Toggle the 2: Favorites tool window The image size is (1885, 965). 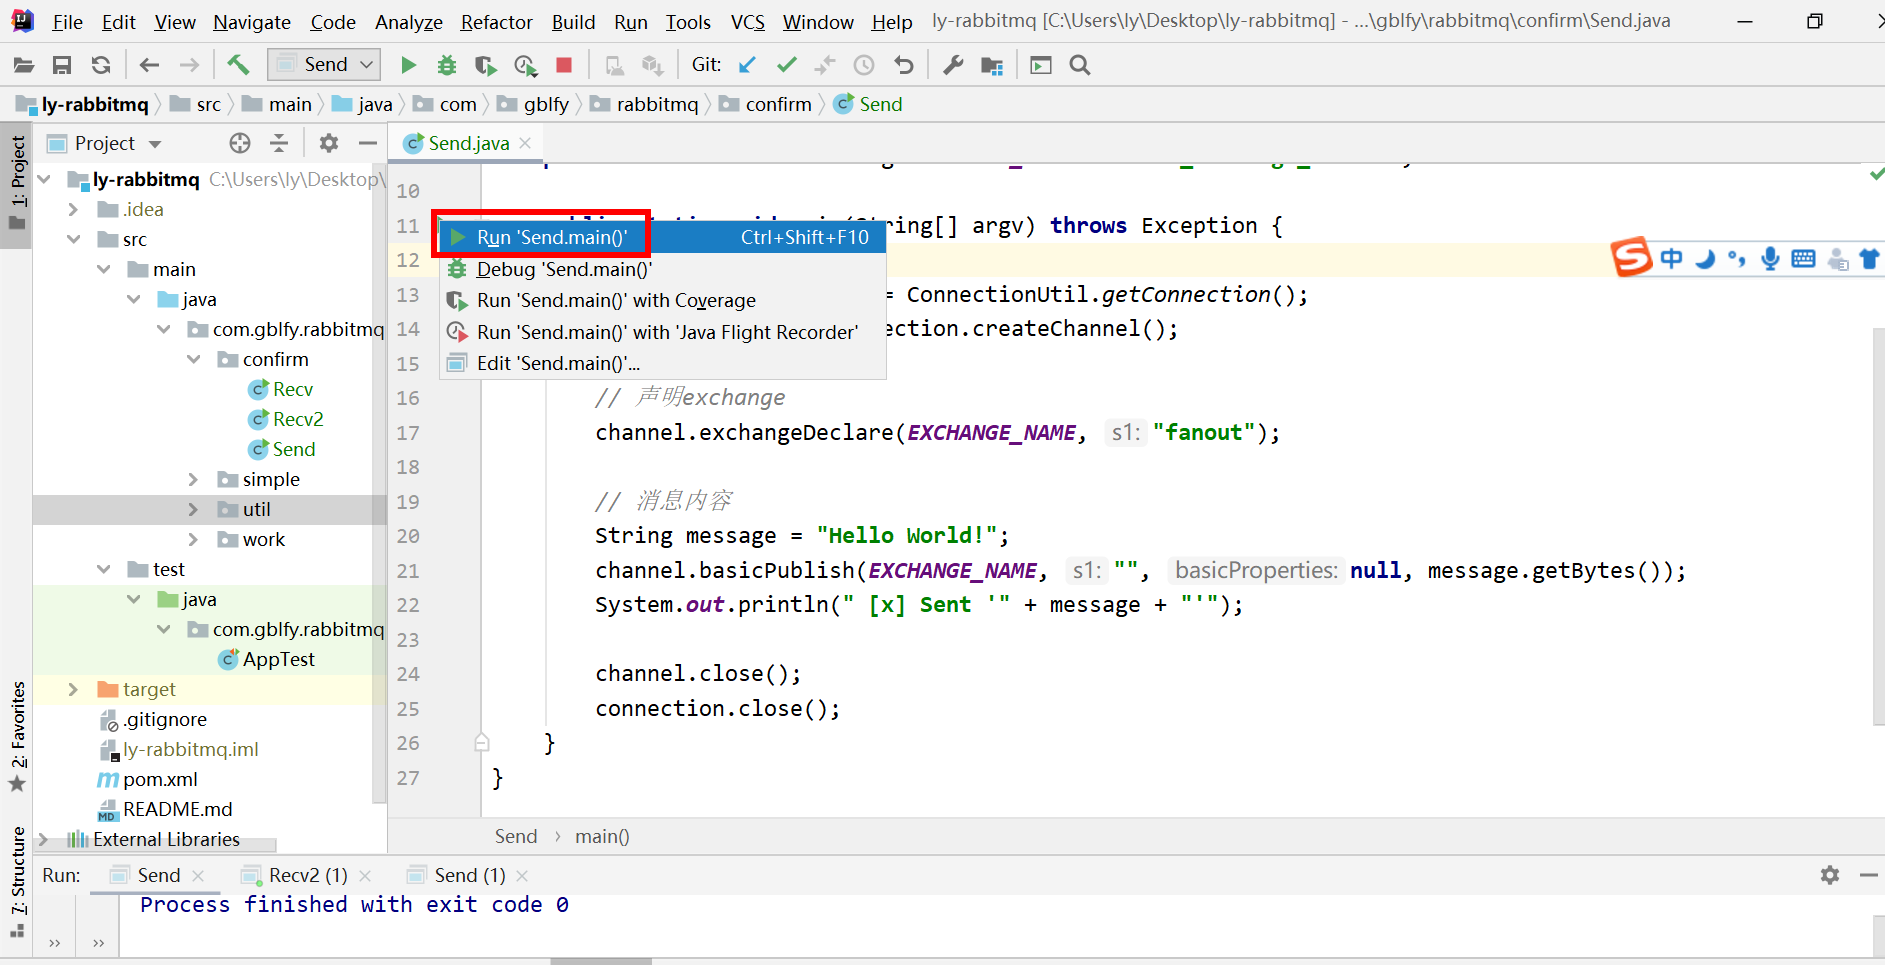(x=17, y=737)
